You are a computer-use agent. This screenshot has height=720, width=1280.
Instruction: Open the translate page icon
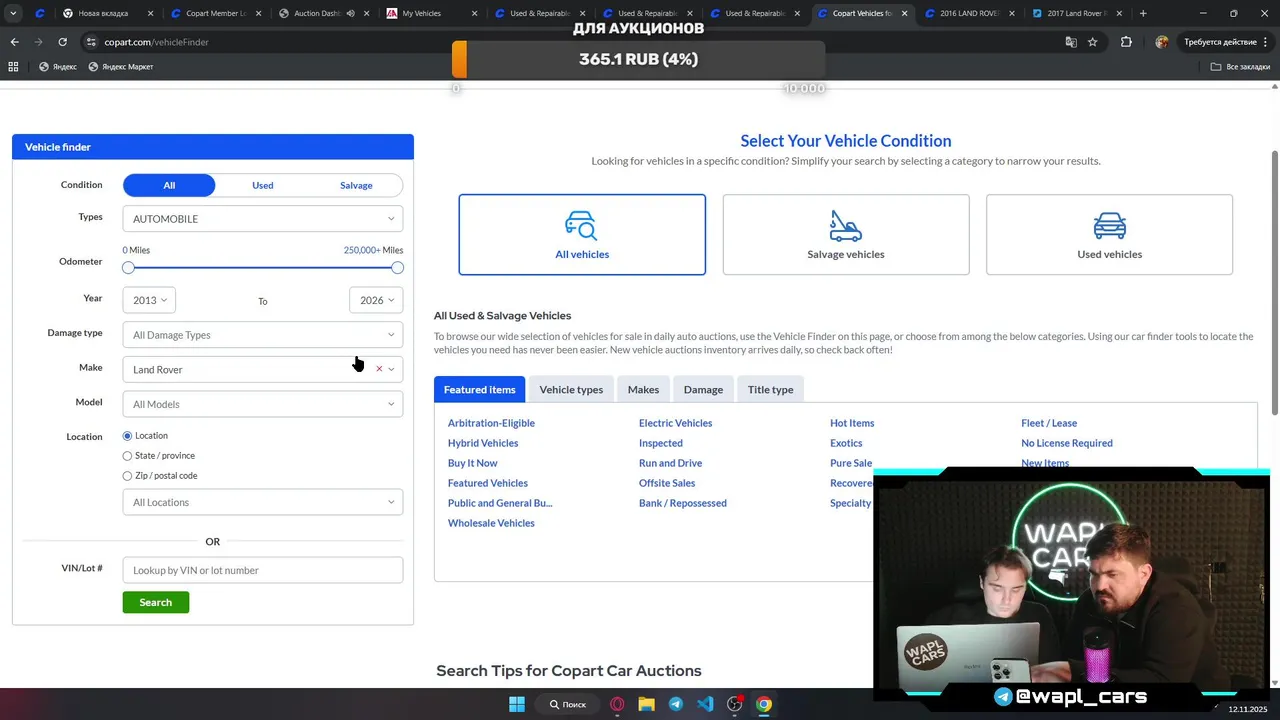click(1071, 42)
